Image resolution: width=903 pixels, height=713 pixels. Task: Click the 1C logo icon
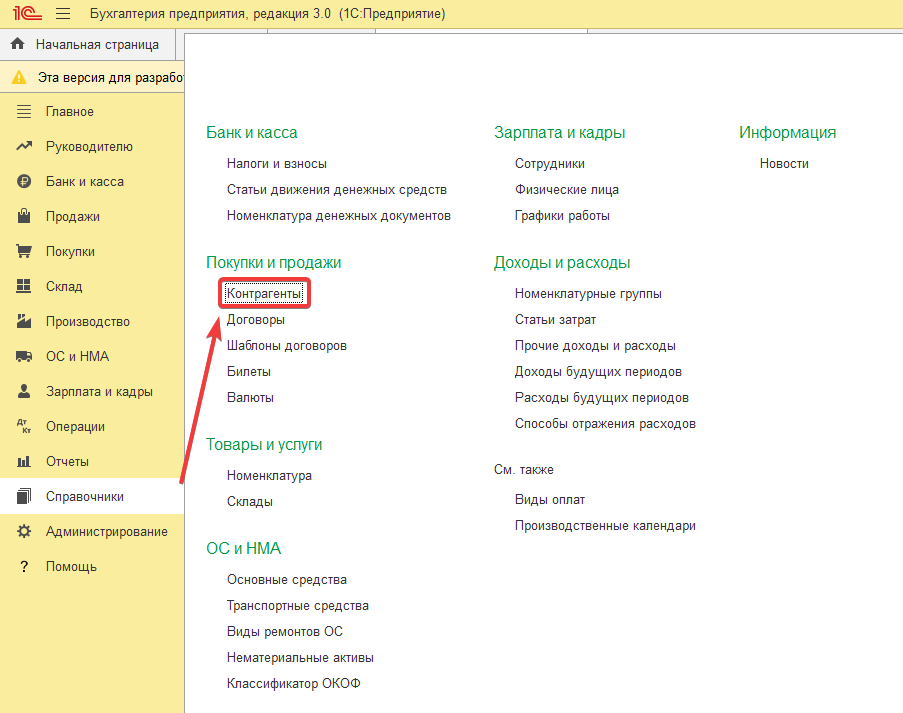pyautogui.click(x=24, y=14)
